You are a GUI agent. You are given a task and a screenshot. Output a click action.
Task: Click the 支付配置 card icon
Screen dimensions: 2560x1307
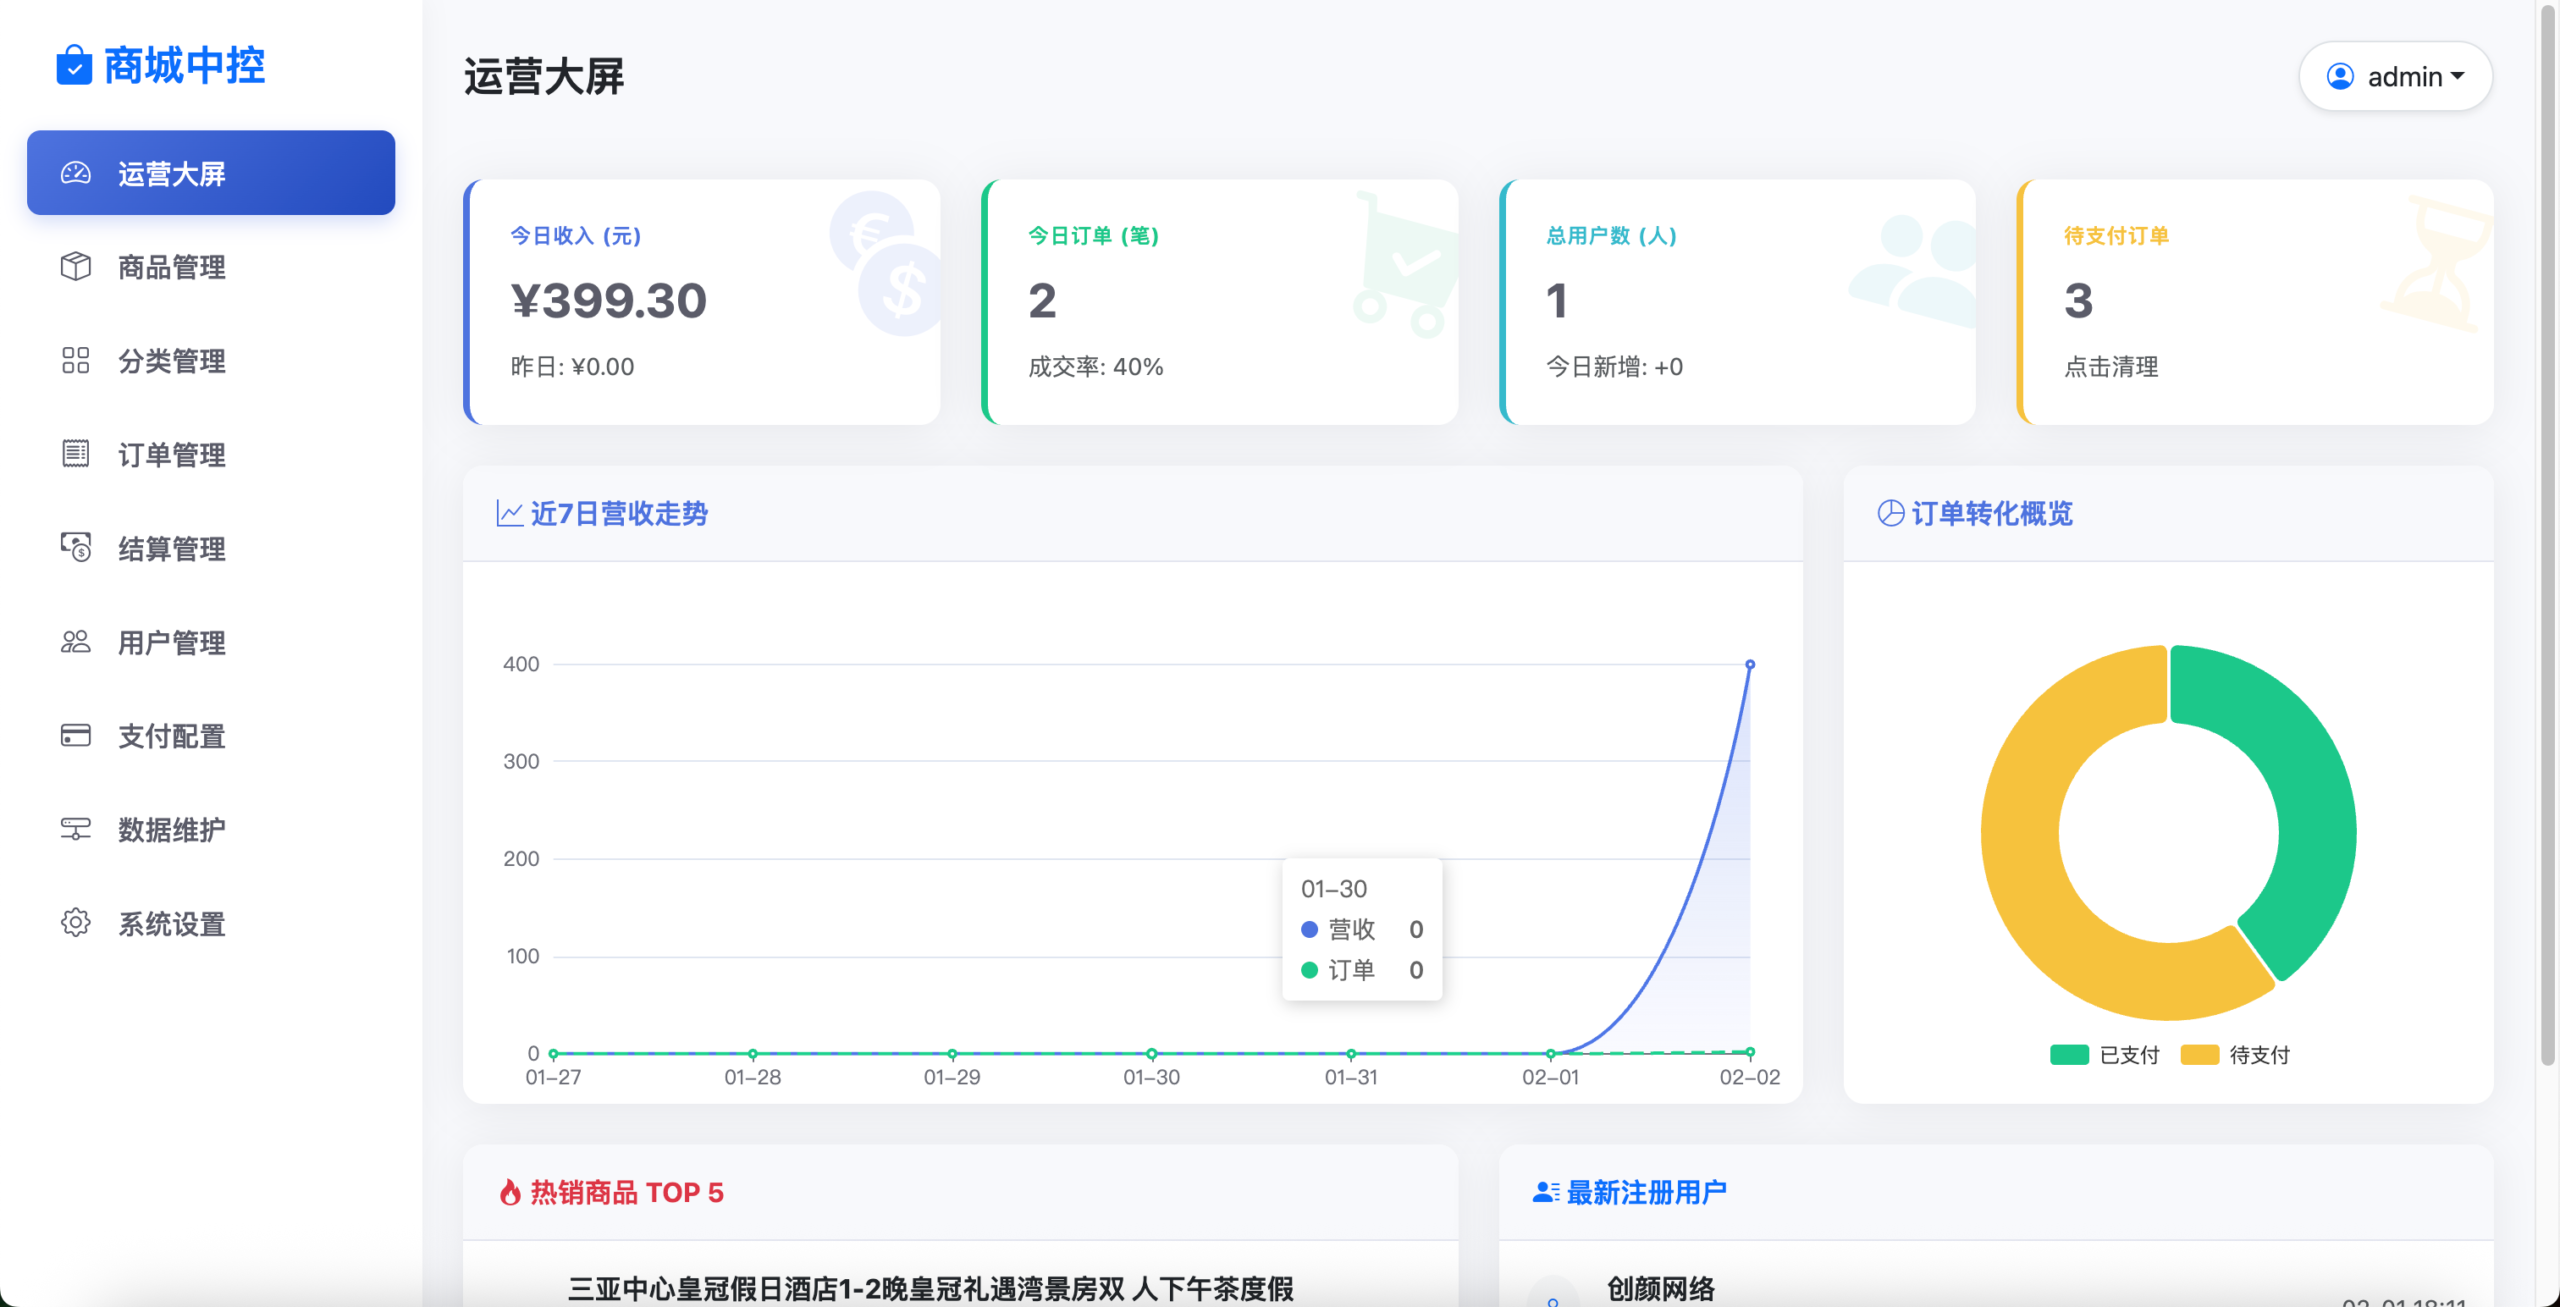pyautogui.click(x=75, y=735)
